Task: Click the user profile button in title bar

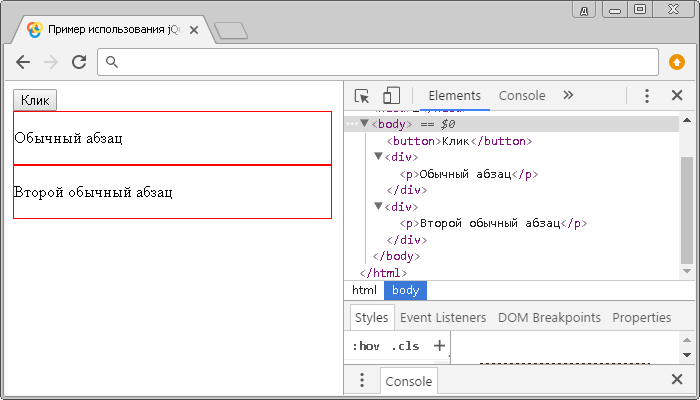Action: 583,10
